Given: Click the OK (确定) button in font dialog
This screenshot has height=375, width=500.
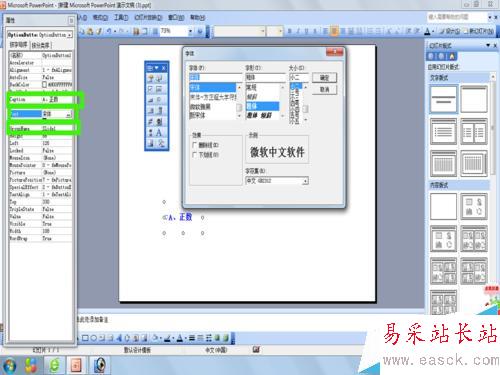Looking at the screenshot, I should (x=324, y=78).
